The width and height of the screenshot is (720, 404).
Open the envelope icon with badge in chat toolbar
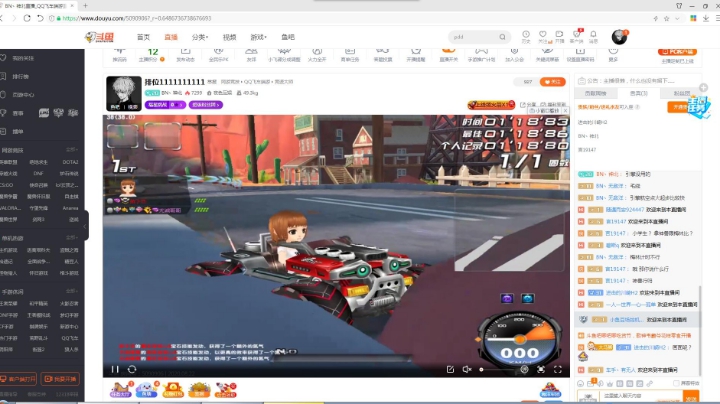click(591, 383)
